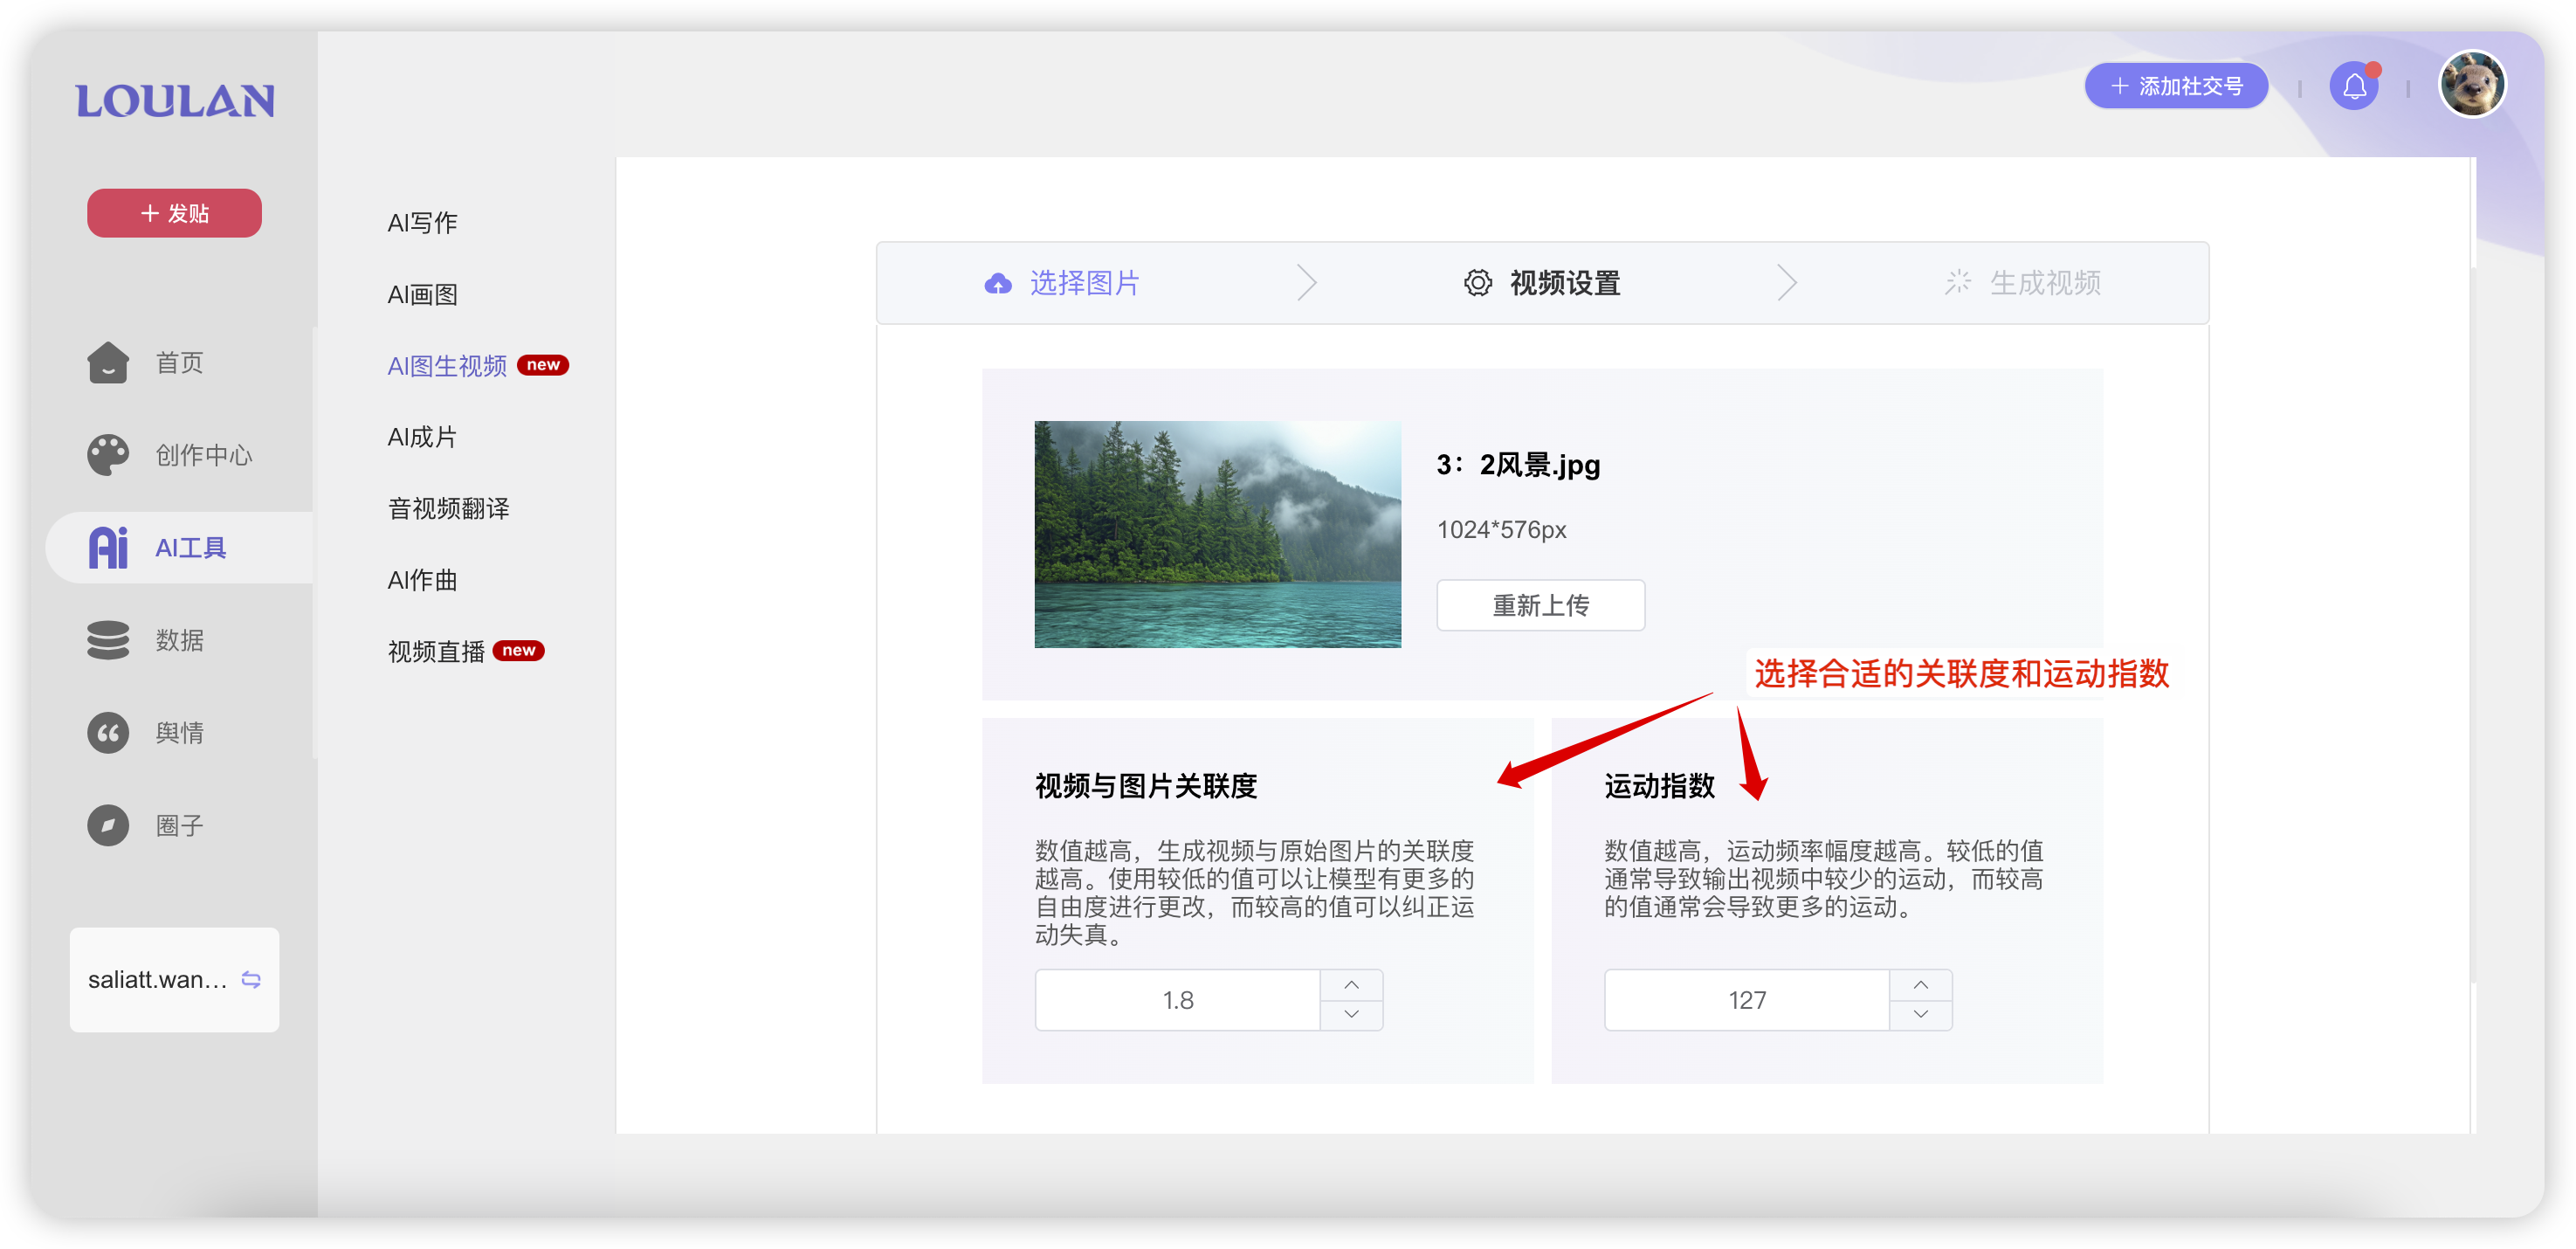Click 添加社交号 button
Screen dimensions: 2576x1249
tap(2176, 86)
